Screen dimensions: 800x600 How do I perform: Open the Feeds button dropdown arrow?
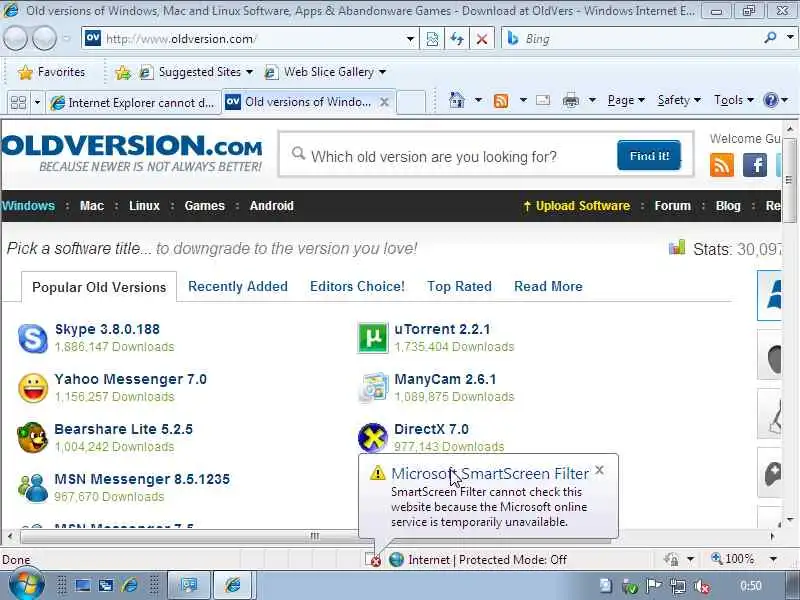pos(523,100)
